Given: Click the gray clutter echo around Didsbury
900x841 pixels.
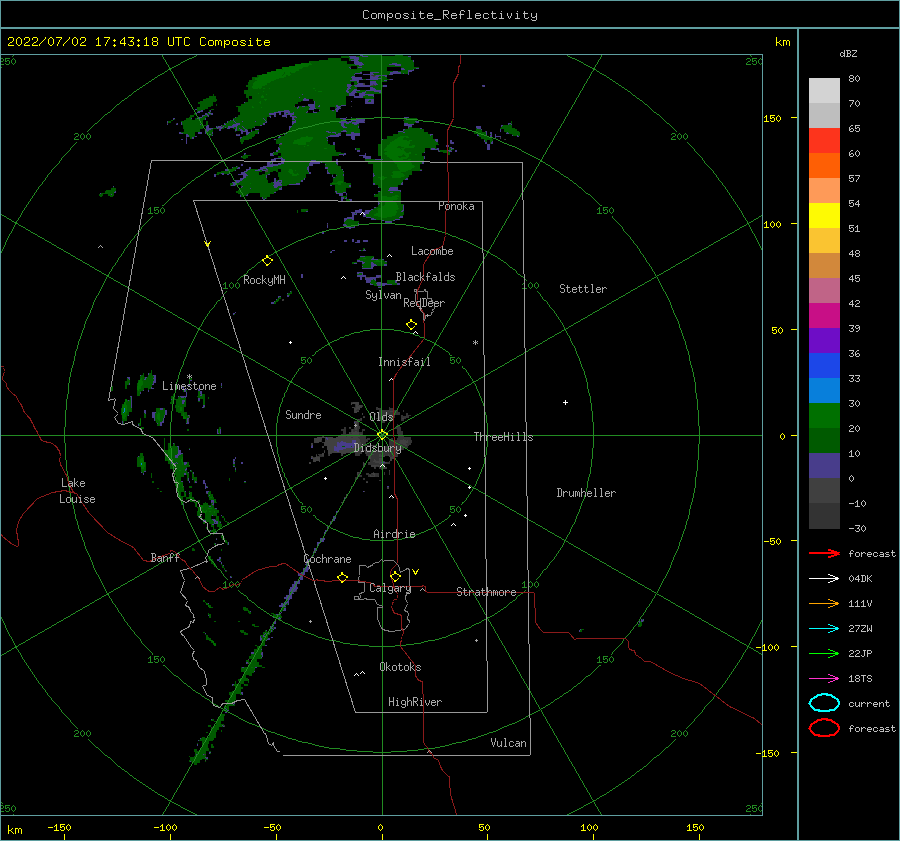Looking at the screenshot, I should [x=362, y=443].
